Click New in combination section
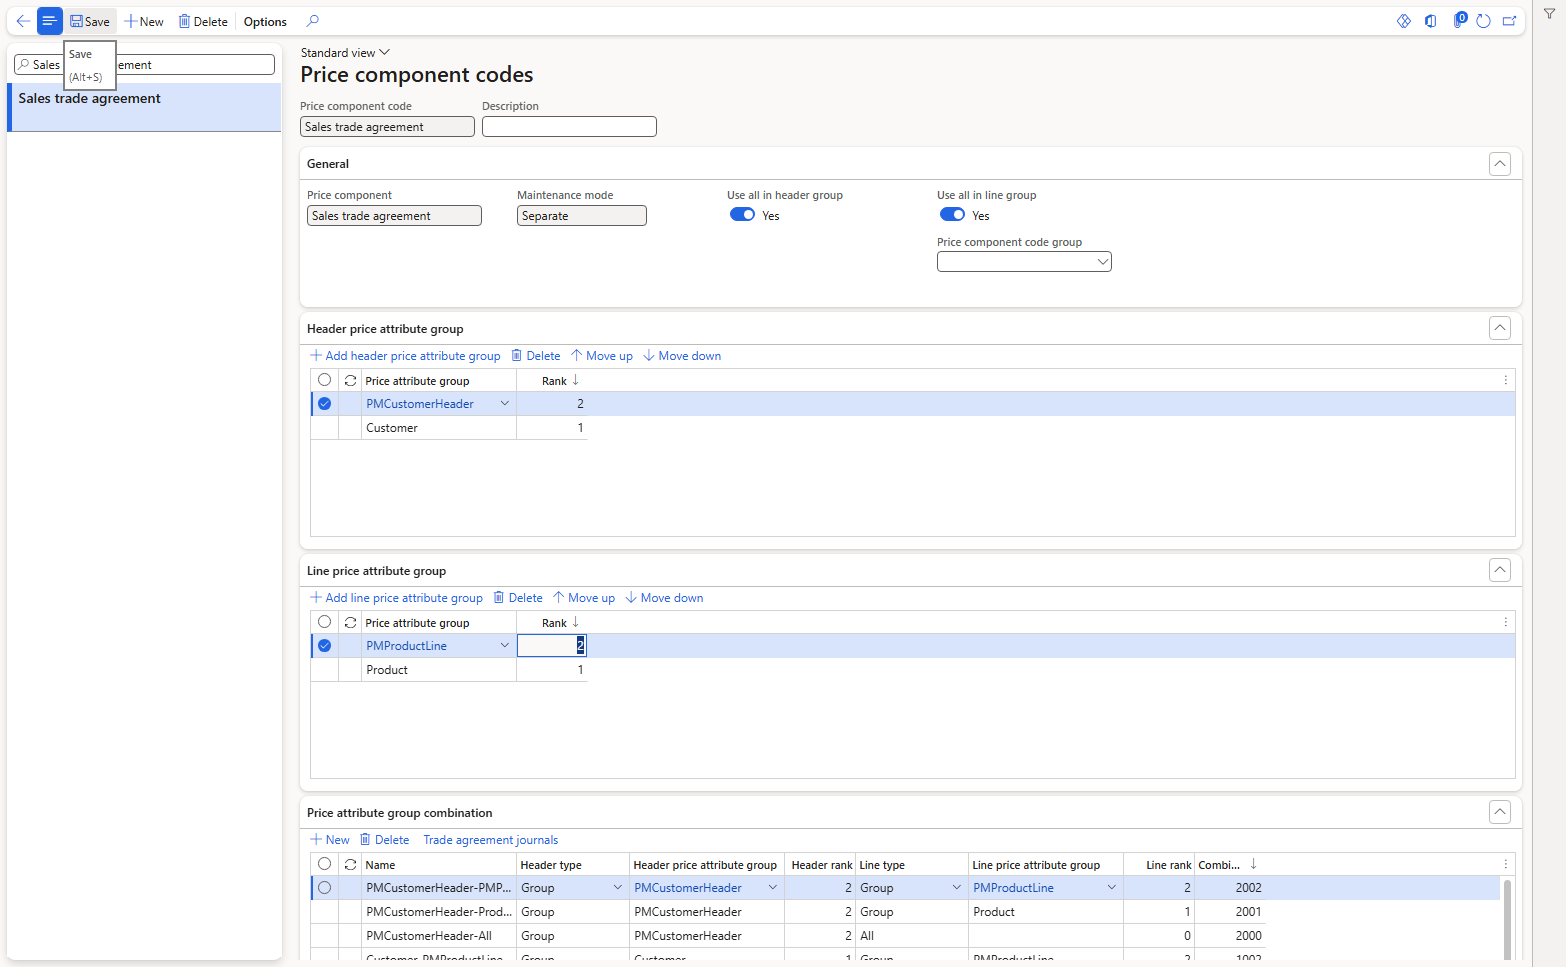Viewport: 1566px width, 967px height. 330,840
